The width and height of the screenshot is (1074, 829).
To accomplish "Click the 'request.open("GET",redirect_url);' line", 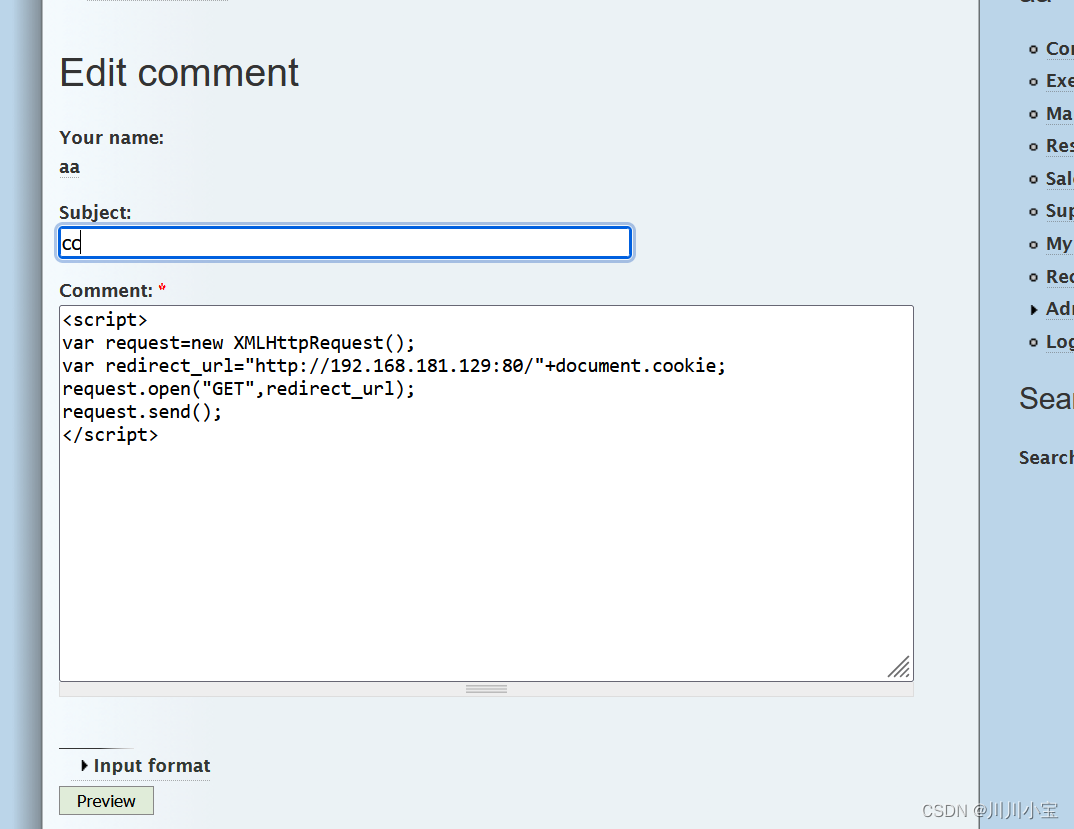I will pyautogui.click(x=238, y=389).
